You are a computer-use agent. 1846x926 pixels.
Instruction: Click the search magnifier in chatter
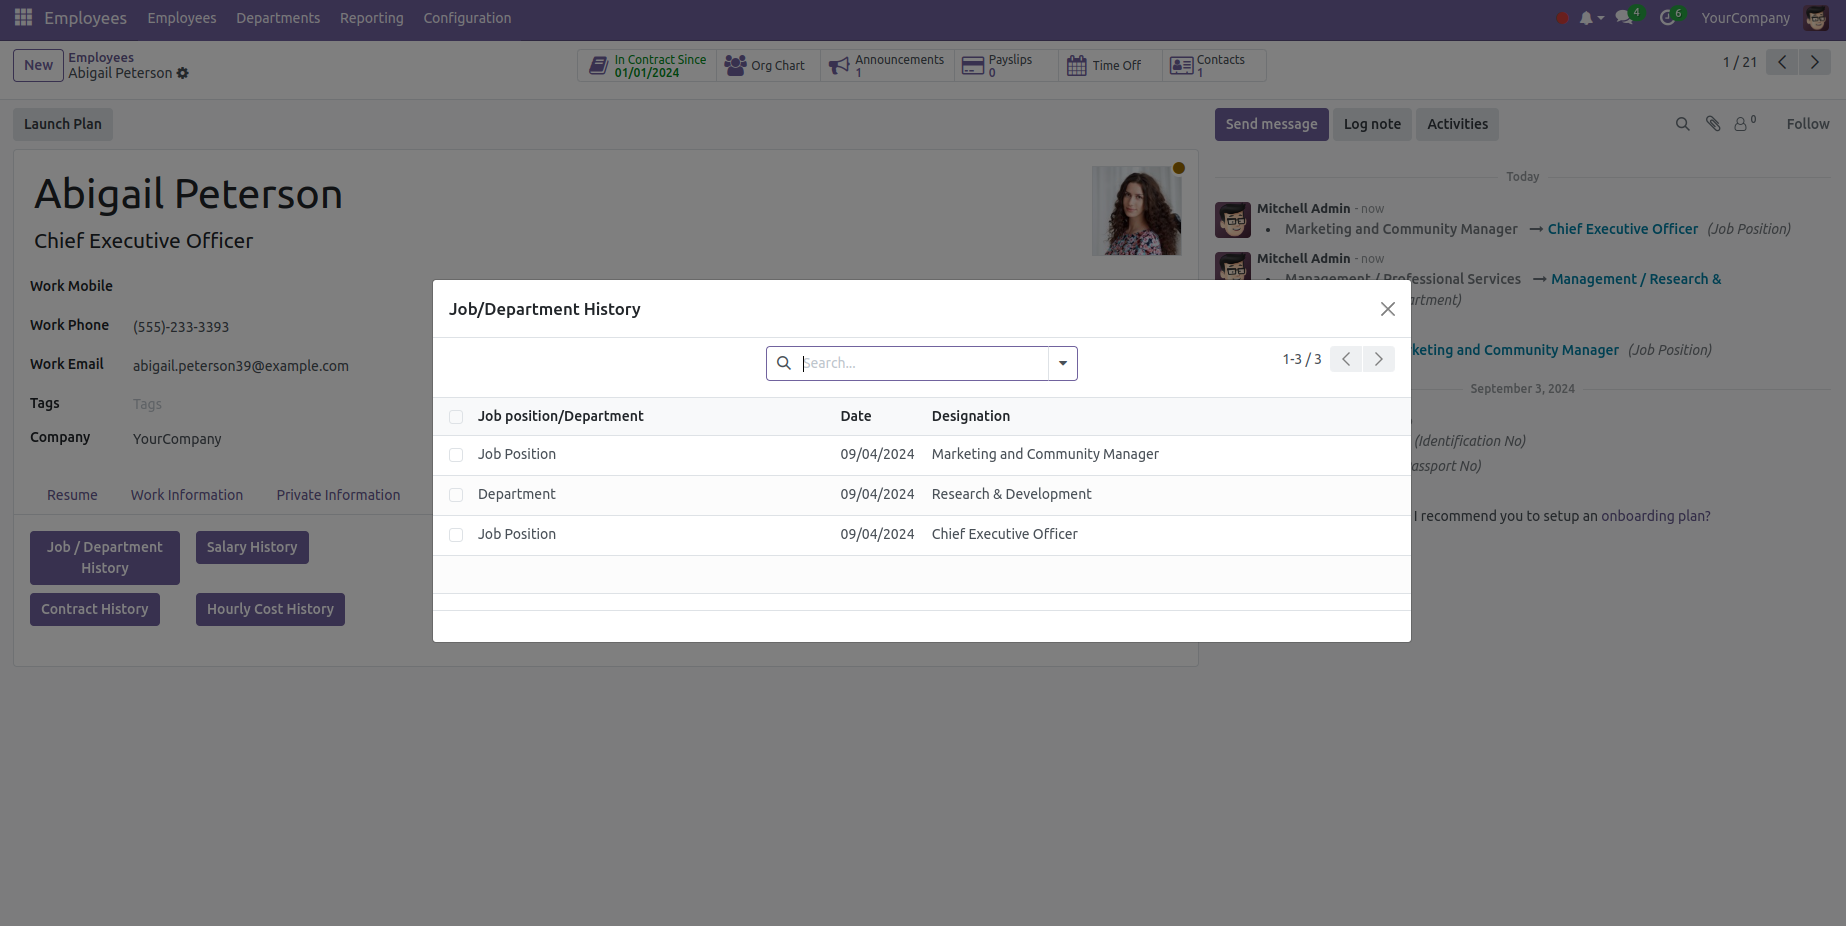pos(1682,124)
